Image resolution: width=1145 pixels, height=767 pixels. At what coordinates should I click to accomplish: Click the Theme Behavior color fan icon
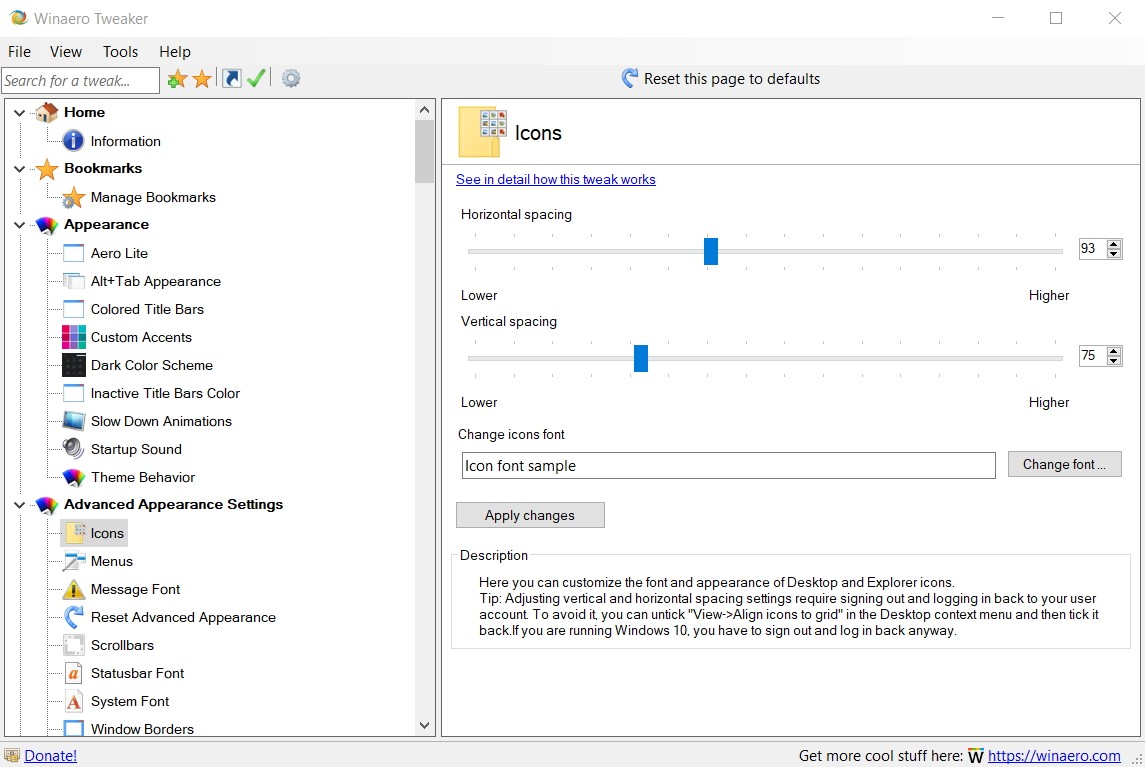click(74, 477)
